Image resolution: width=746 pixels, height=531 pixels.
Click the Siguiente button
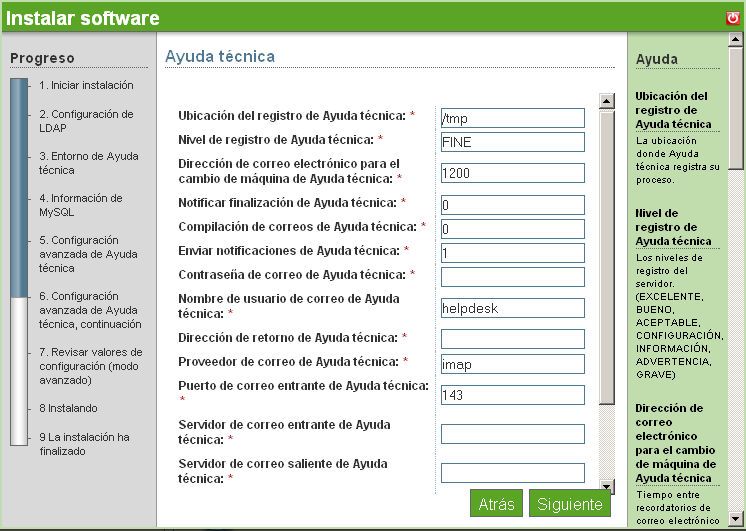click(569, 503)
